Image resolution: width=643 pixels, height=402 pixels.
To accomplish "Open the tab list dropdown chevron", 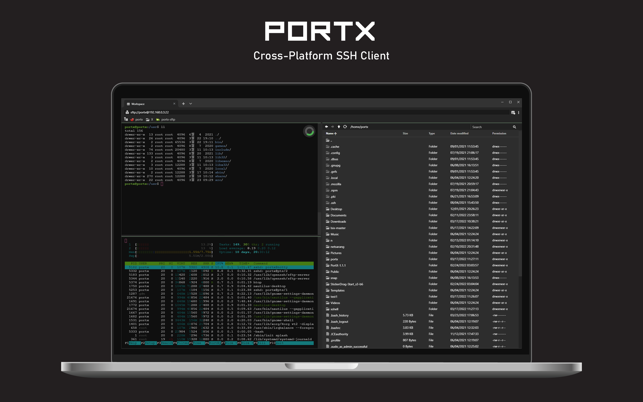I will (x=190, y=104).
